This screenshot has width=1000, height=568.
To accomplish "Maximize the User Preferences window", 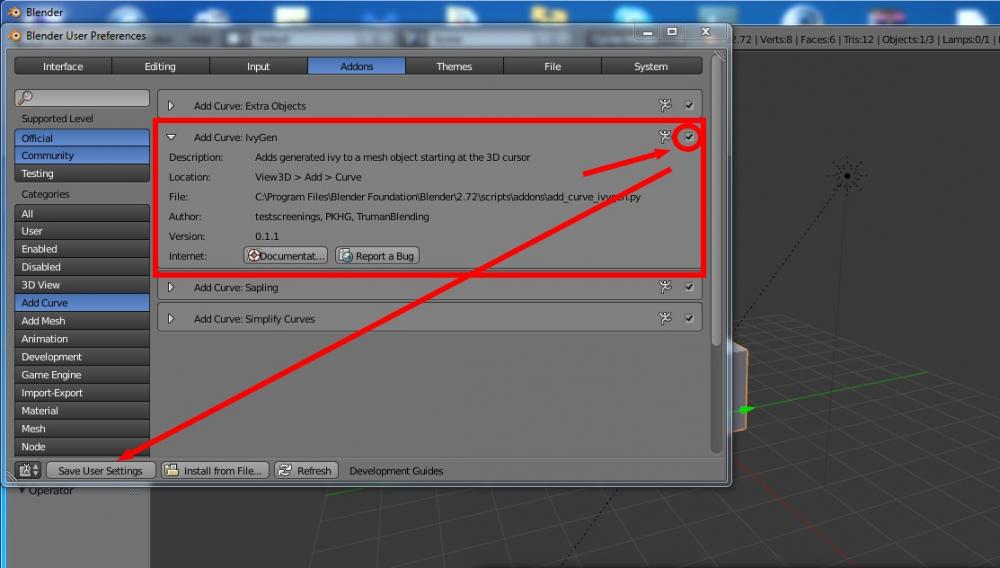I will tap(672, 32).
